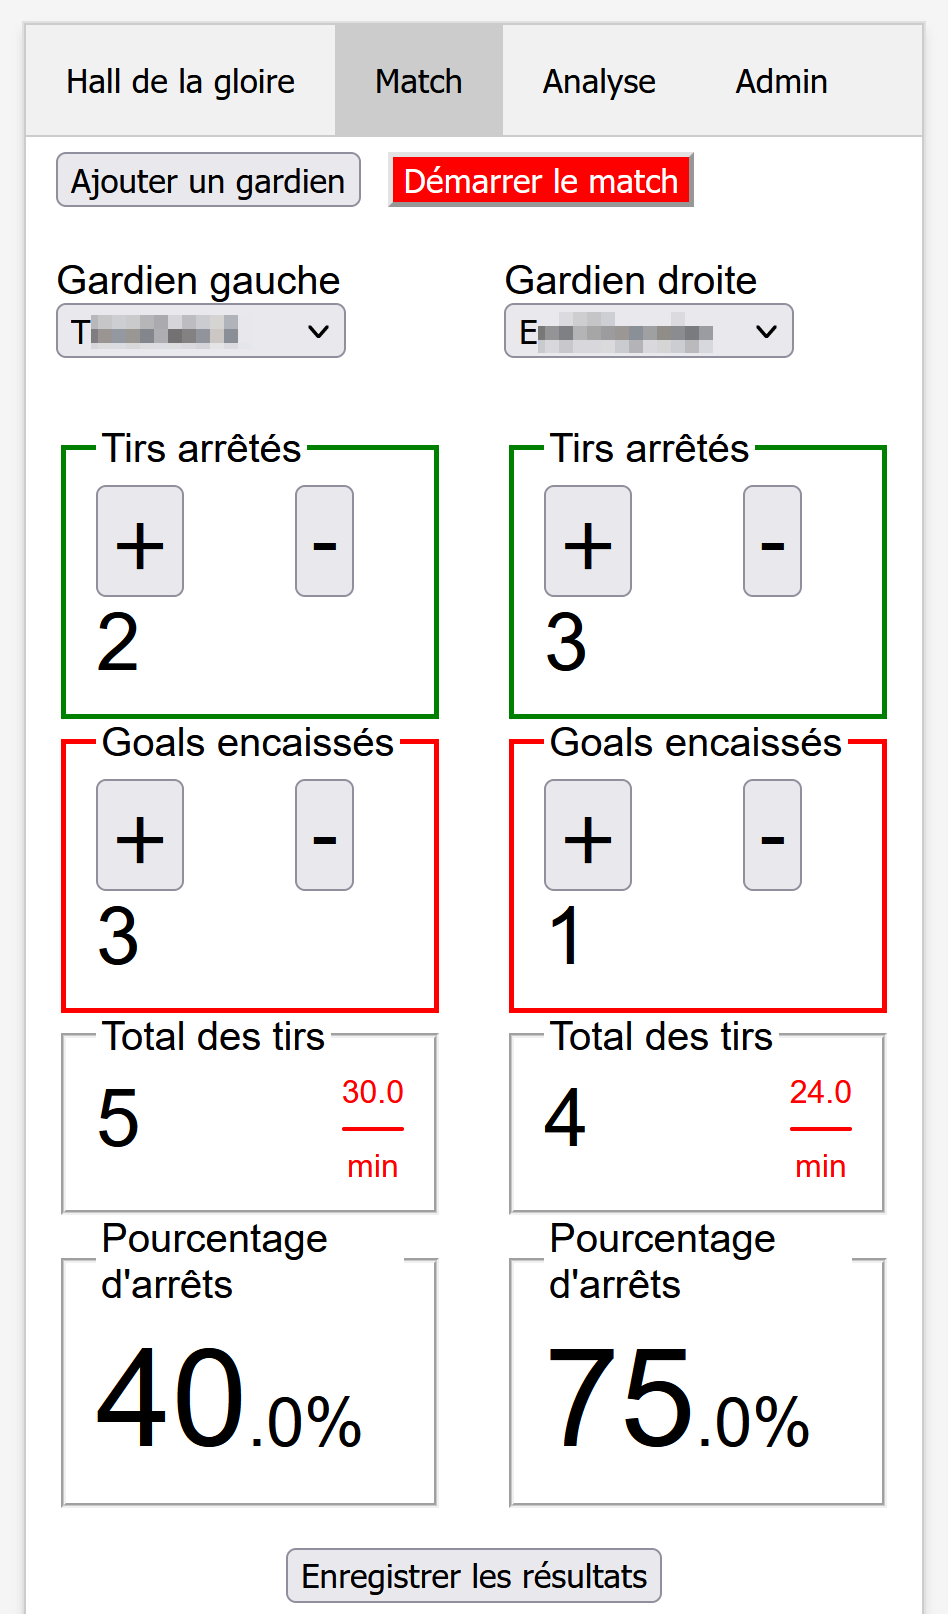Open the Analyse tab
The width and height of the screenshot is (948, 1614).
(599, 81)
